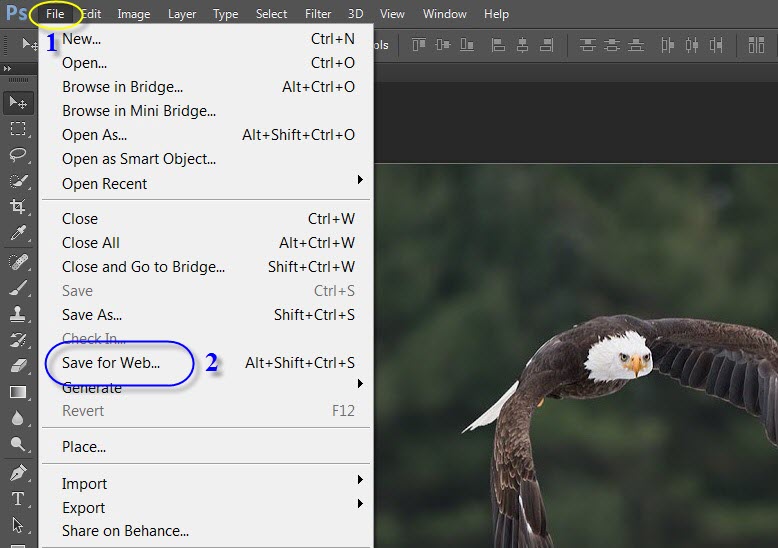Choose Save As from the File menu
Image resolution: width=778 pixels, height=548 pixels.
pos(92,315)
